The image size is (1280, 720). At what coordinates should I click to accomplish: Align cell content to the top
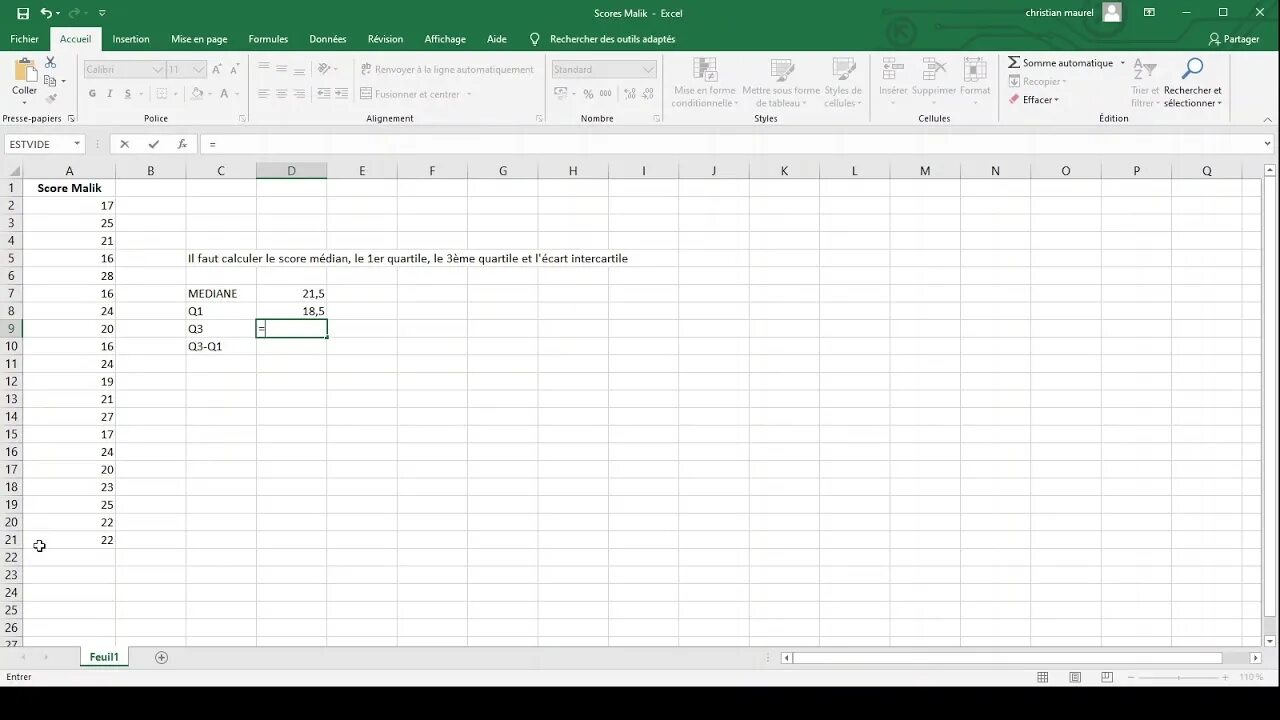(x=264, y=69)
